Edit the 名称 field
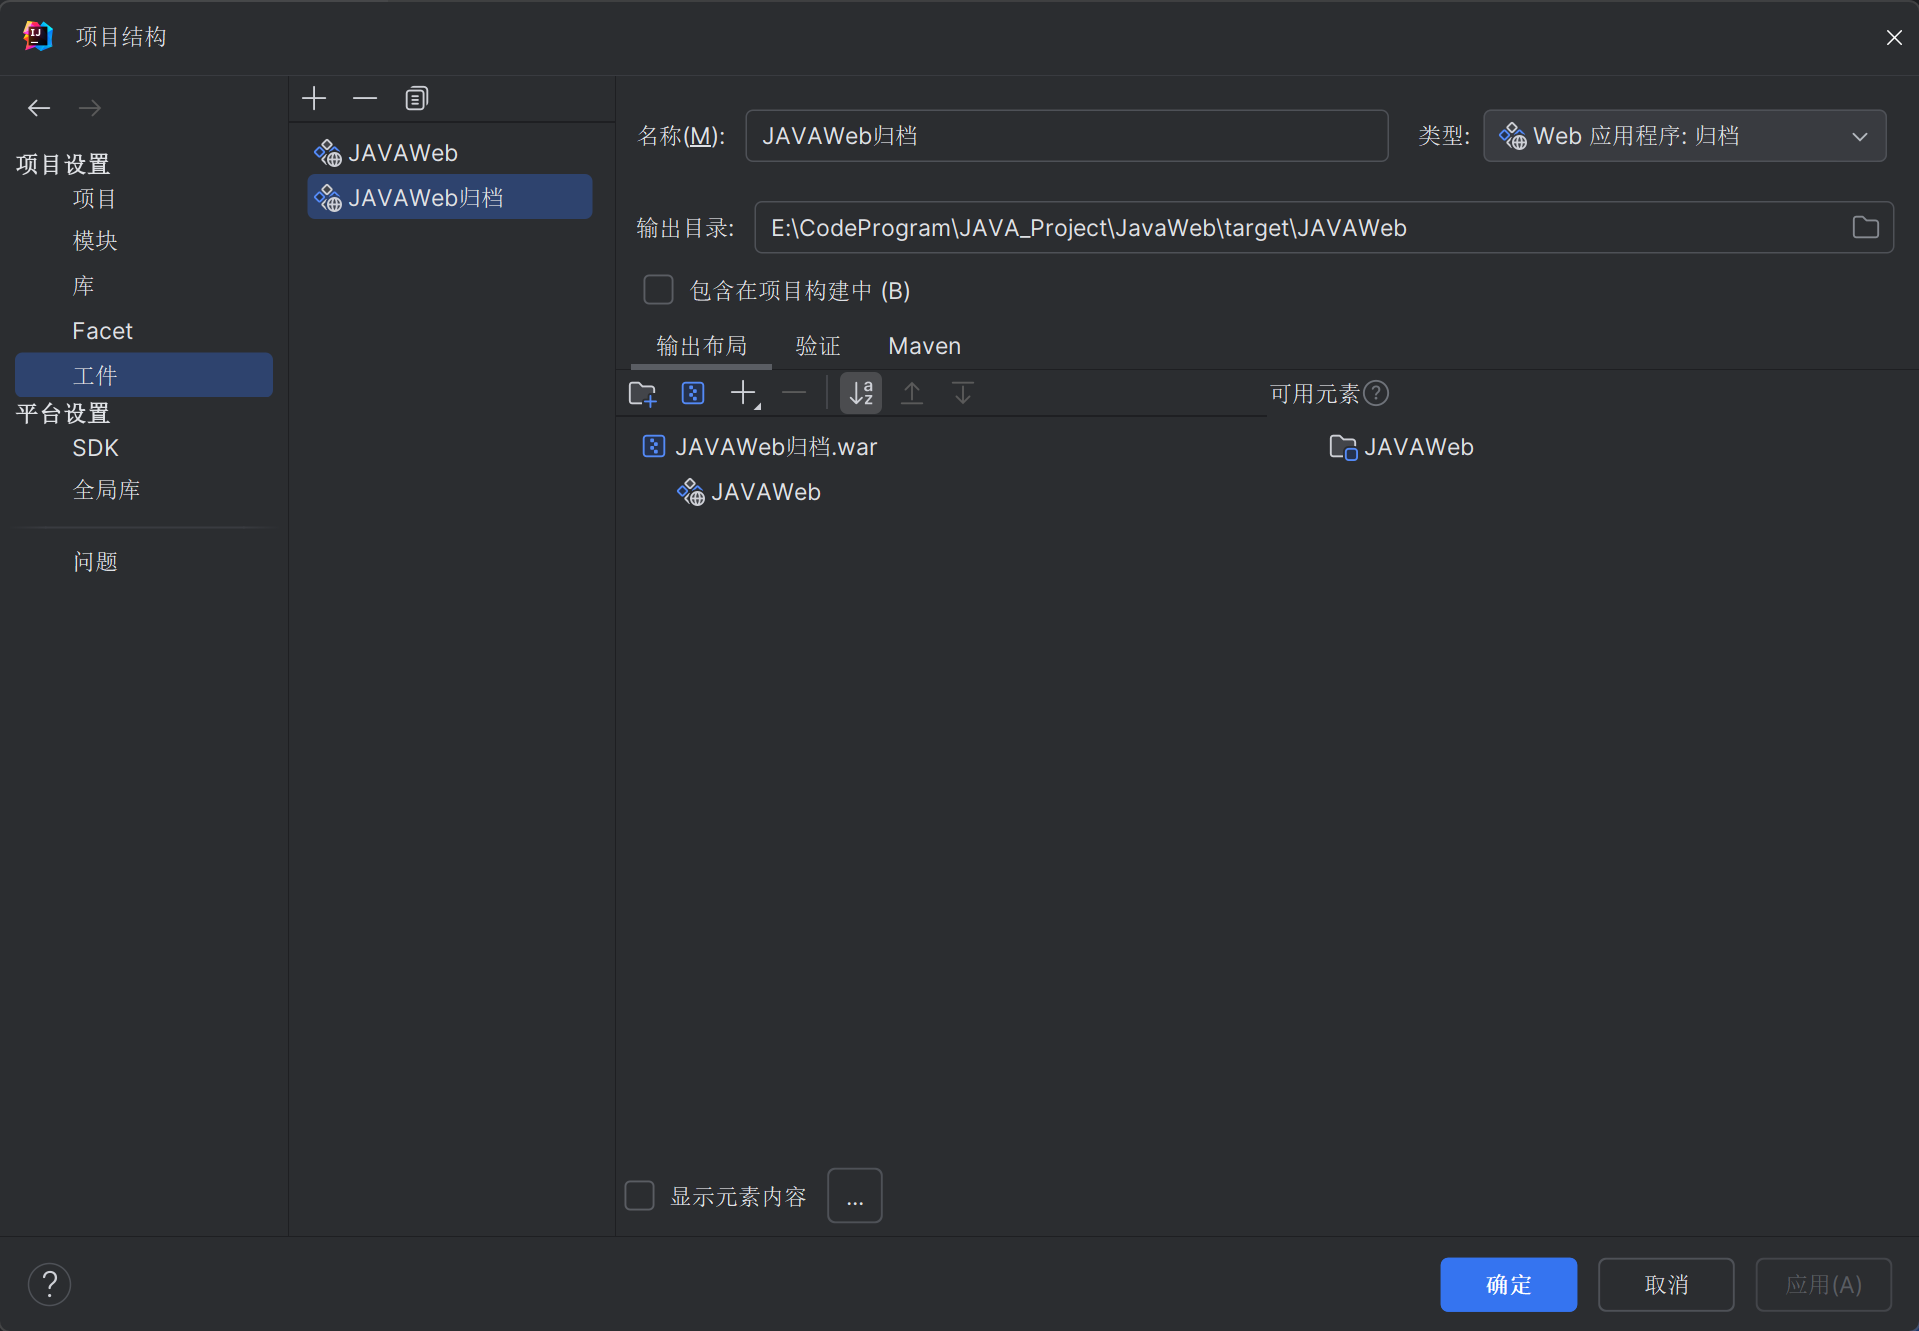 tap(1067, 136)
